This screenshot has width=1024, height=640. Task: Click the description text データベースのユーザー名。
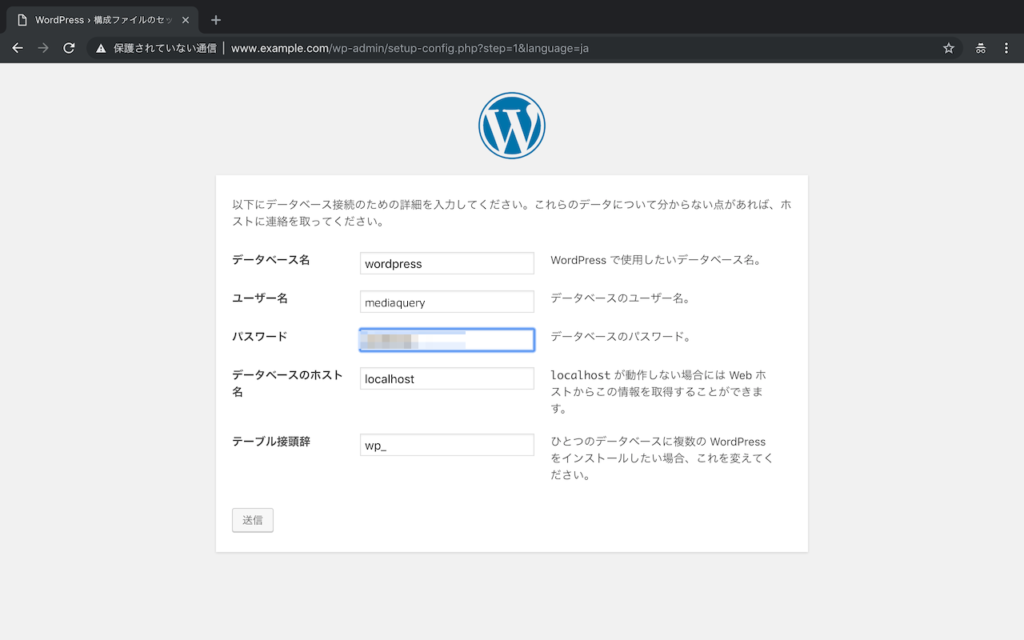click(620, 298)
